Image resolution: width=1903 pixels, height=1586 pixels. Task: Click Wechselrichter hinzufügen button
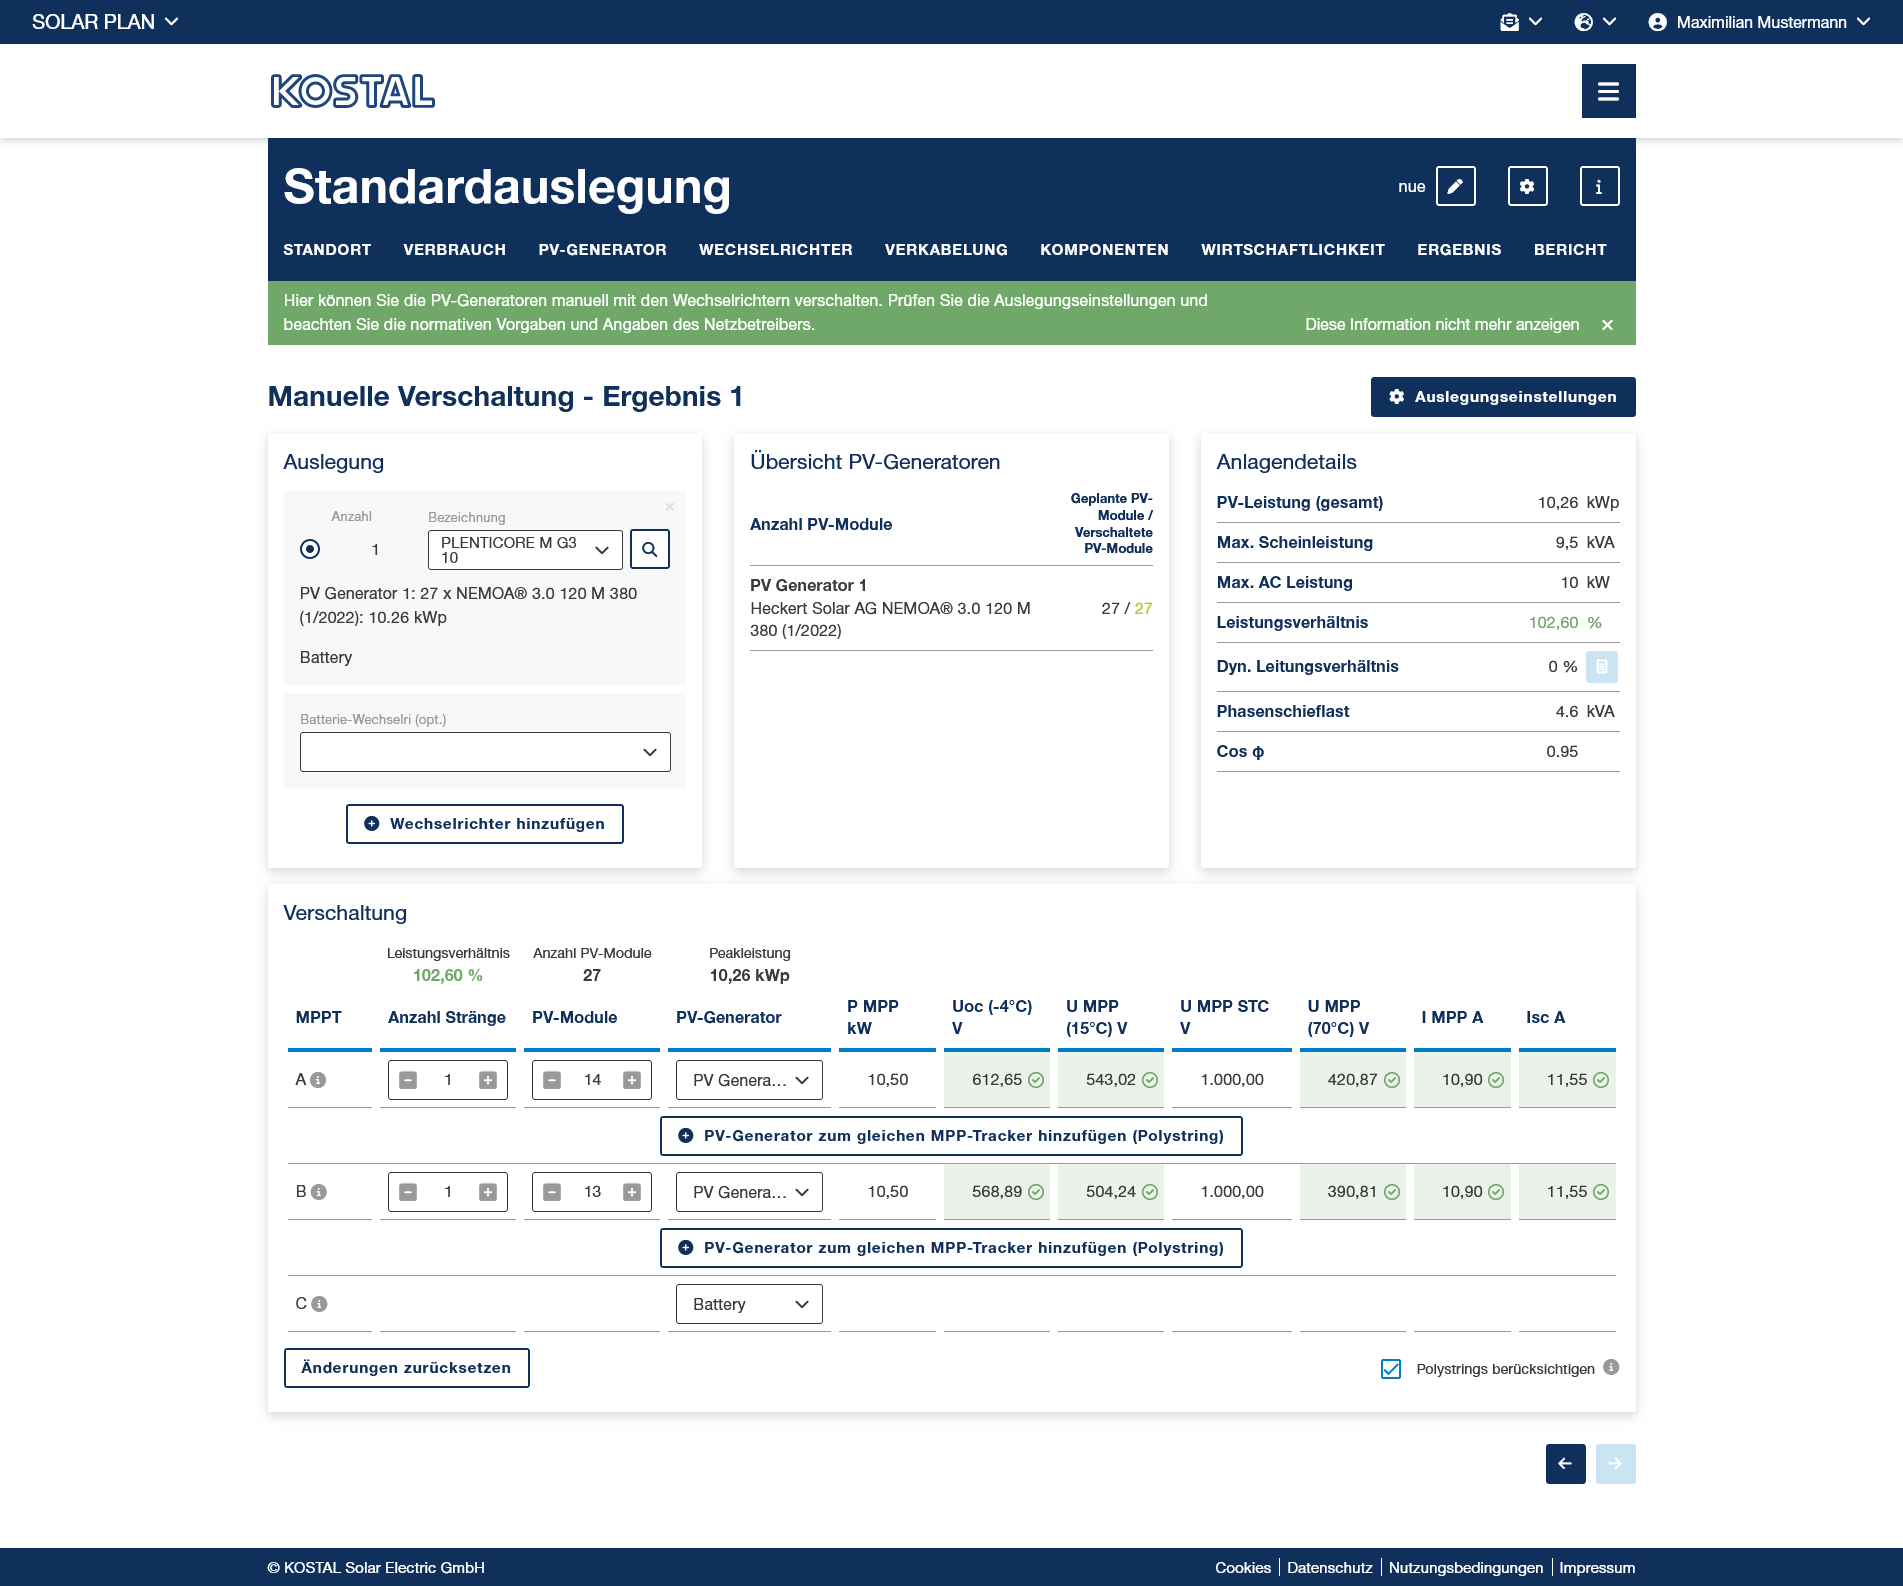click(485, 824)
